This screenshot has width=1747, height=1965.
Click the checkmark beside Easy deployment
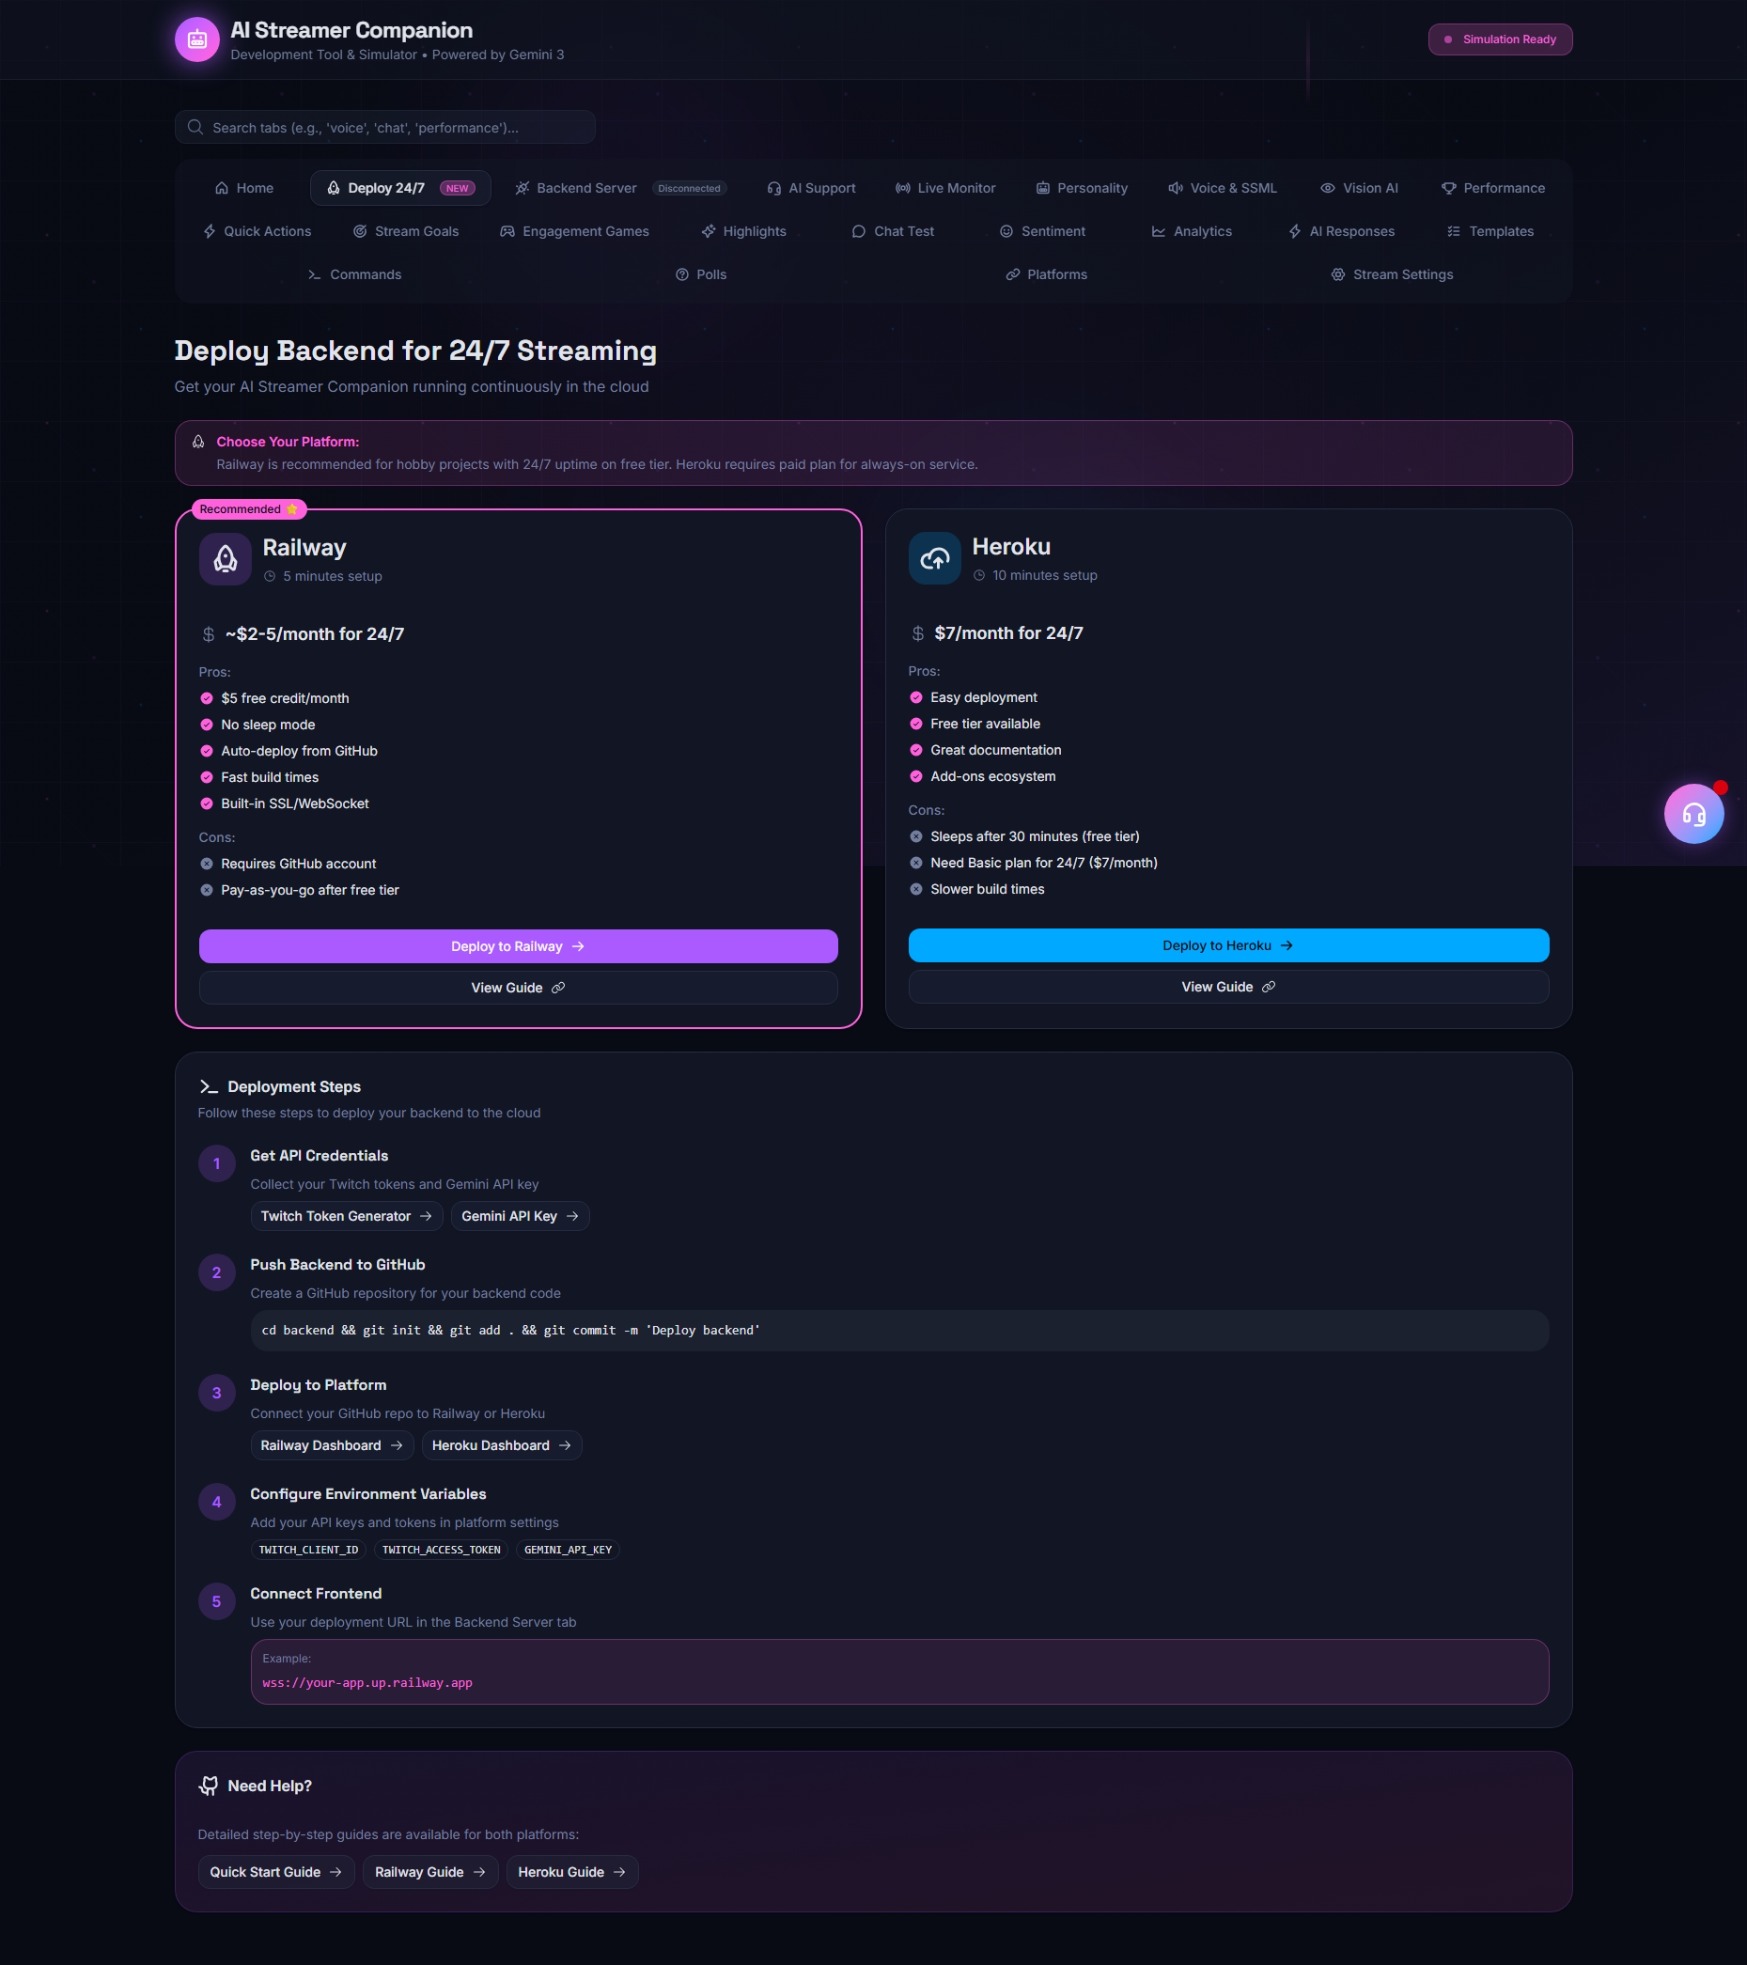point(915,697)
